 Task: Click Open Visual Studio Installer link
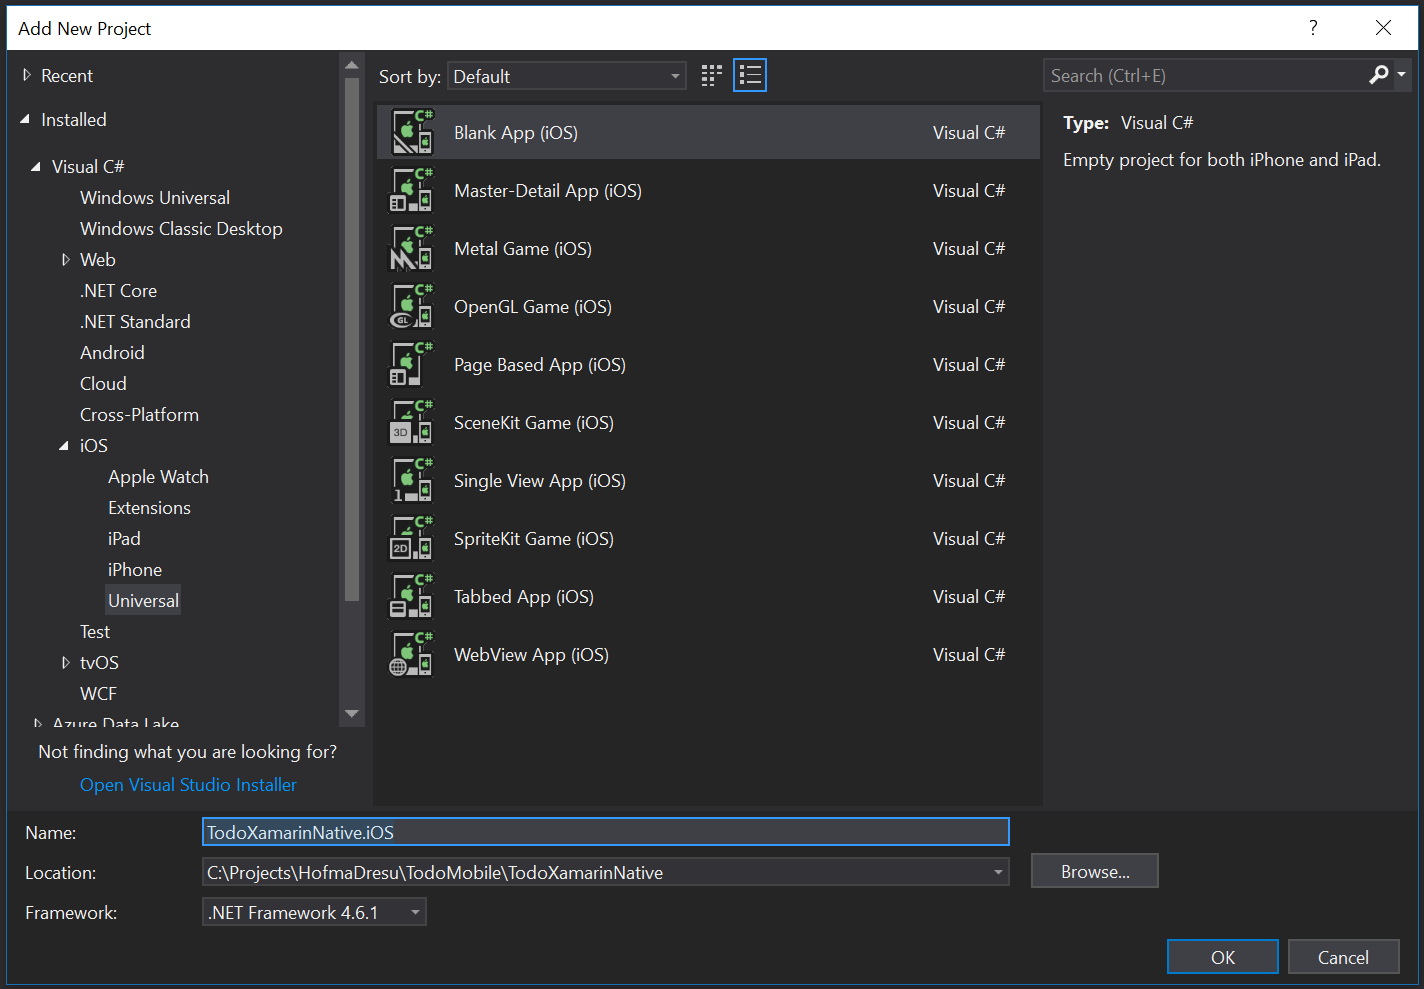[188, 785]
